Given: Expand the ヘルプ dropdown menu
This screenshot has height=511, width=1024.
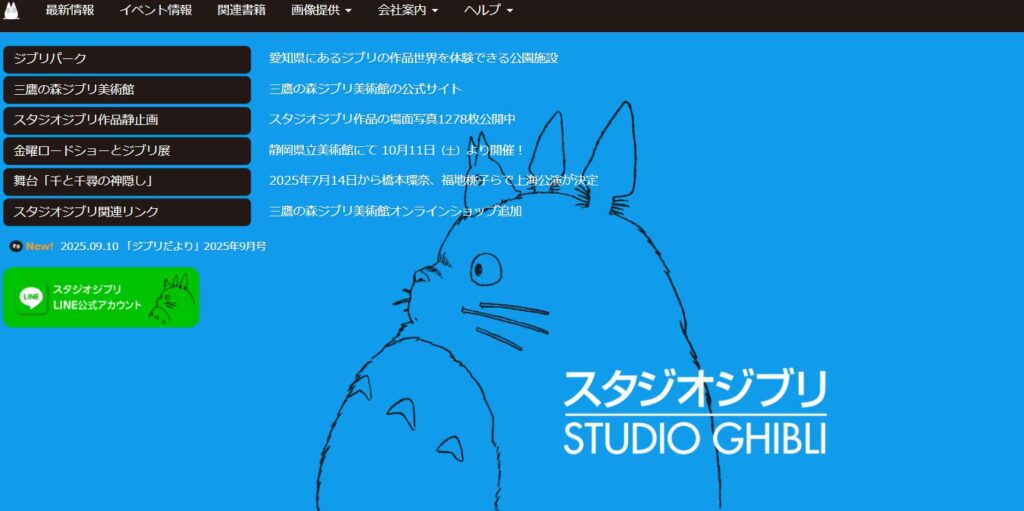Looking at the screenshot, I should click(x=488, y=10).
